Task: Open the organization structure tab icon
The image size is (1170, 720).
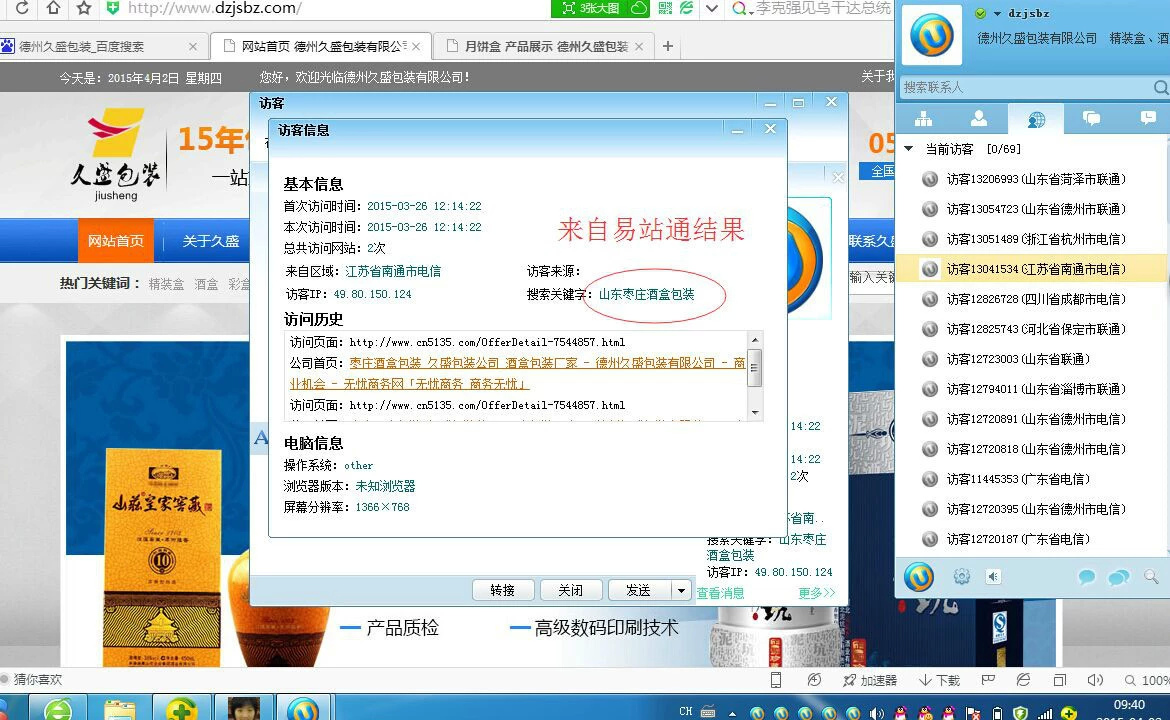Action: coord(923,119)
